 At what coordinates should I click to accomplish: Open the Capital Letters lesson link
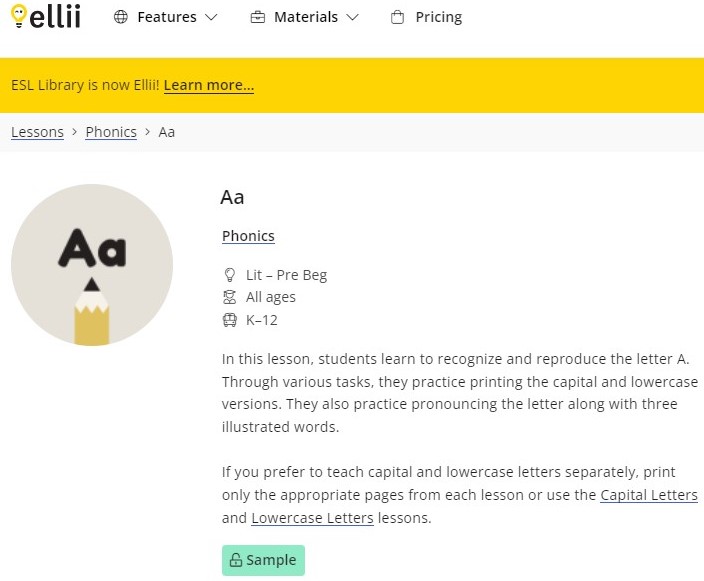pyautogui.click(x=649, y=495)
